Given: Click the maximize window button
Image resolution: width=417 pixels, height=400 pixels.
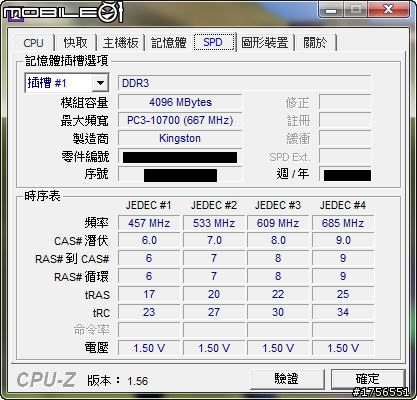Looking at the screenshot, I should pyautogui.click(x=355, y=10).
